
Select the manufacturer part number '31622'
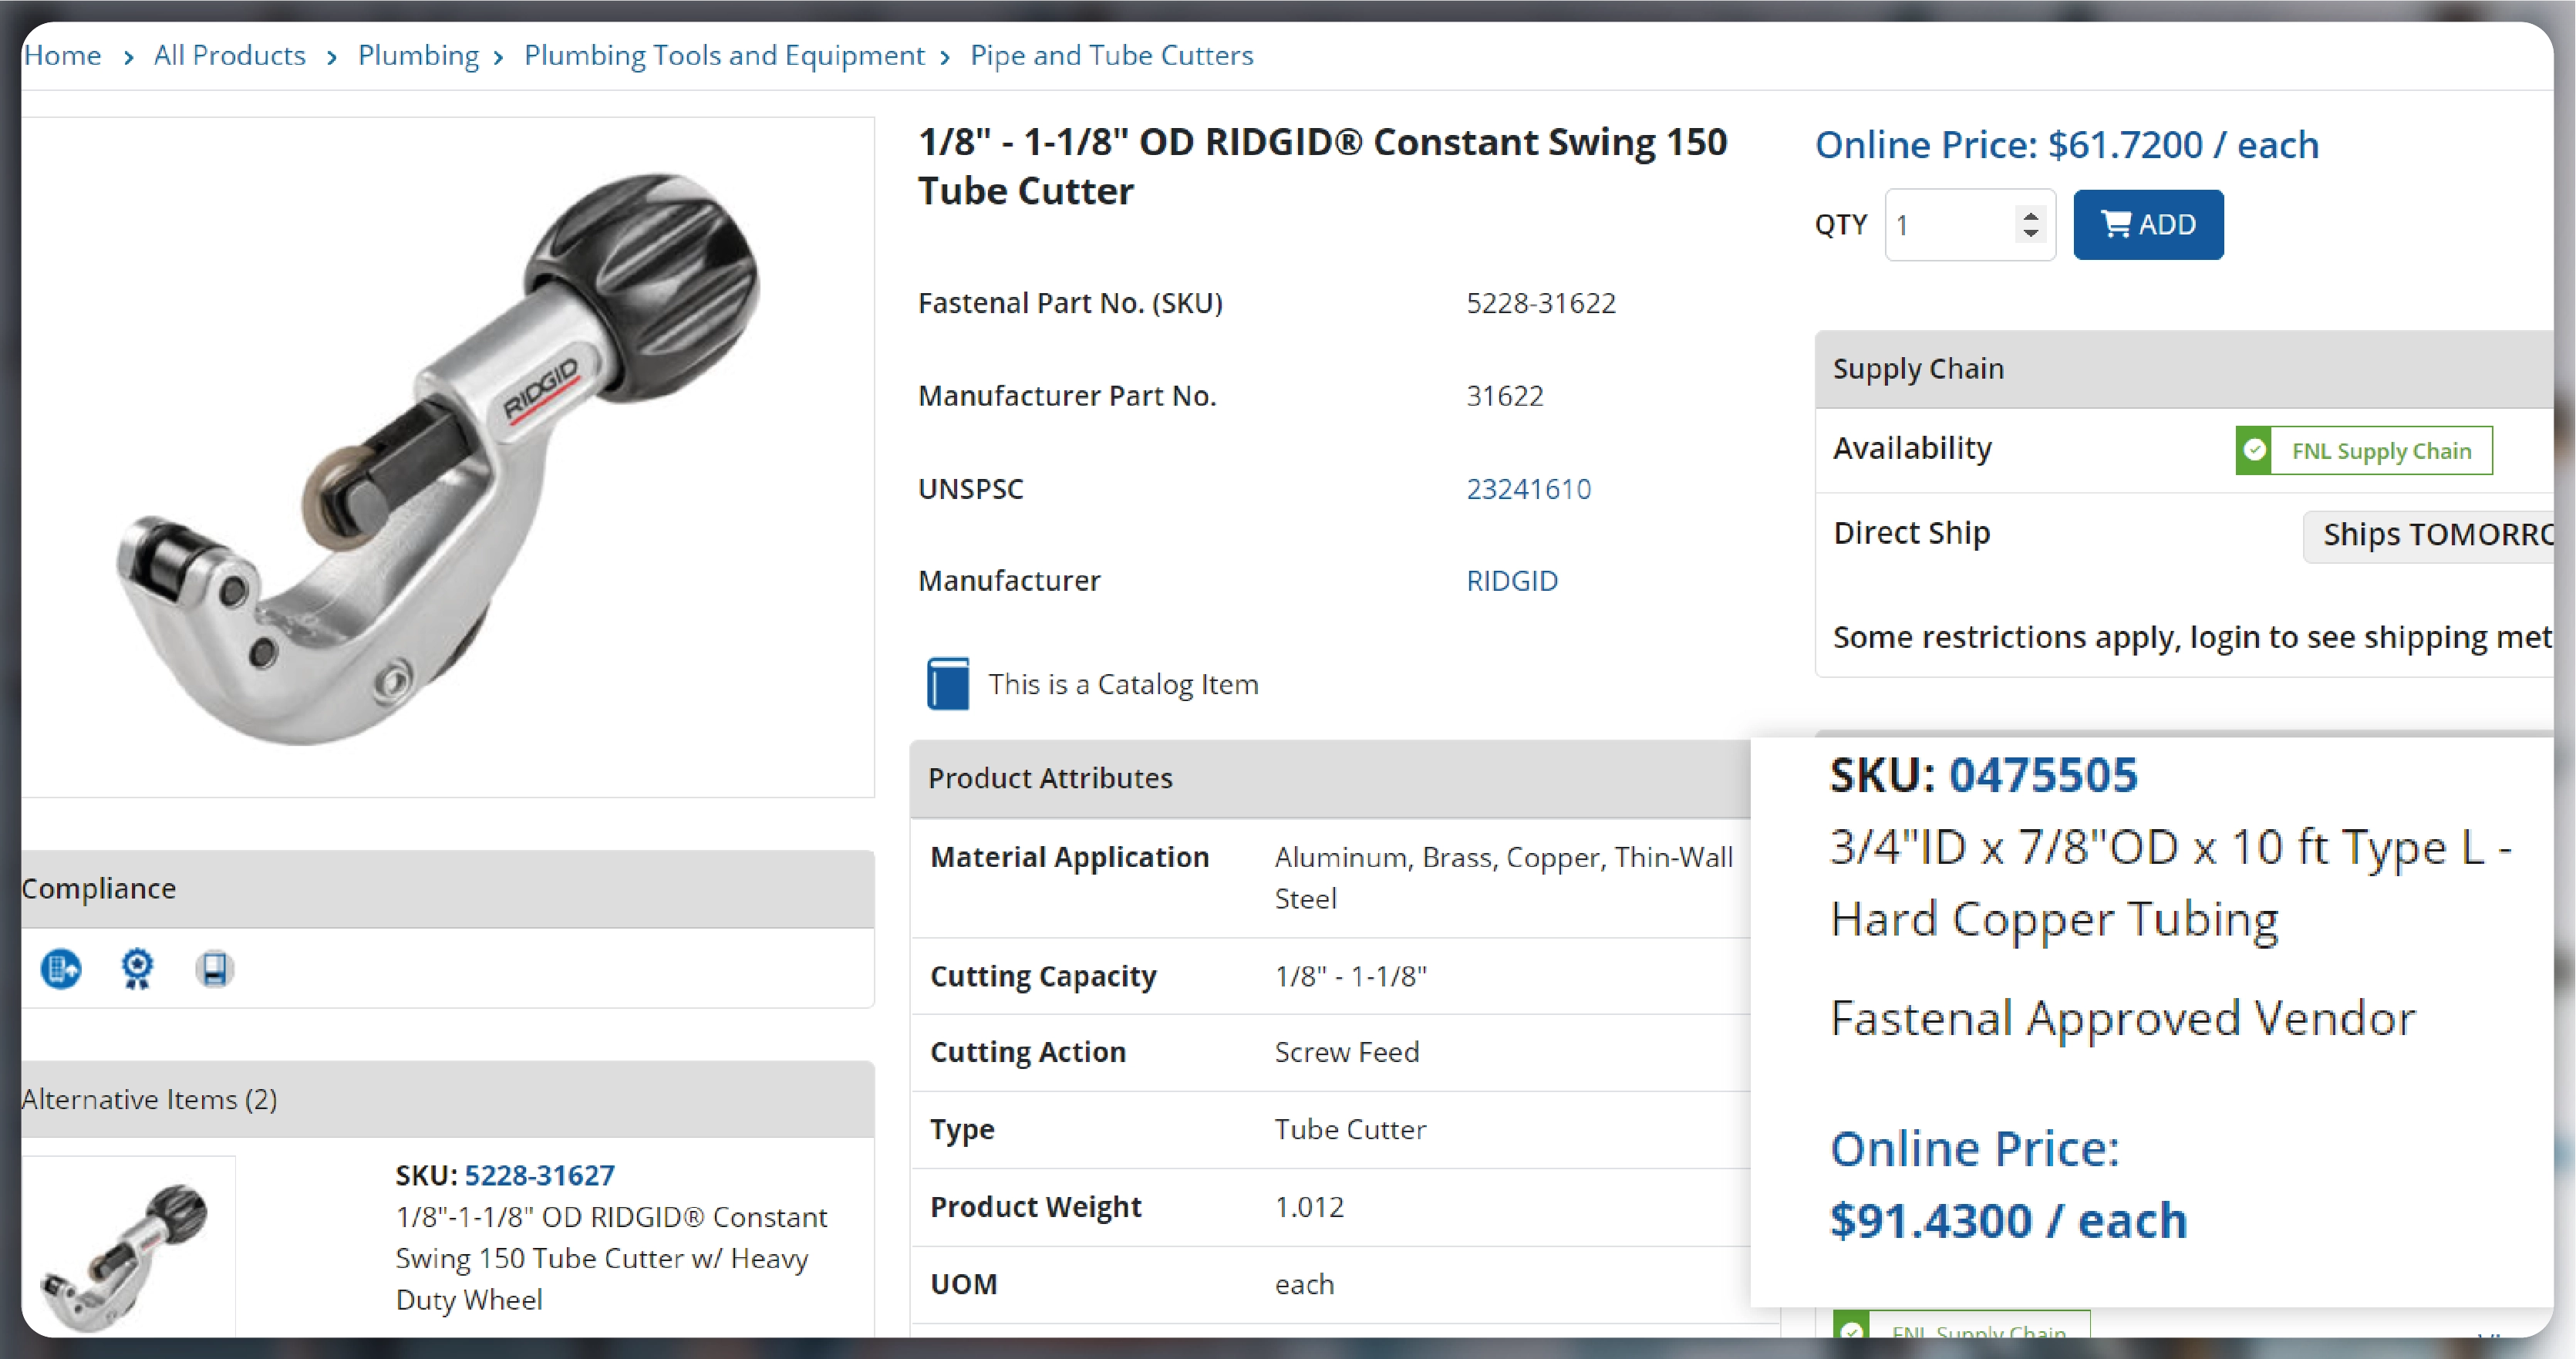(x=1504, y=396)
